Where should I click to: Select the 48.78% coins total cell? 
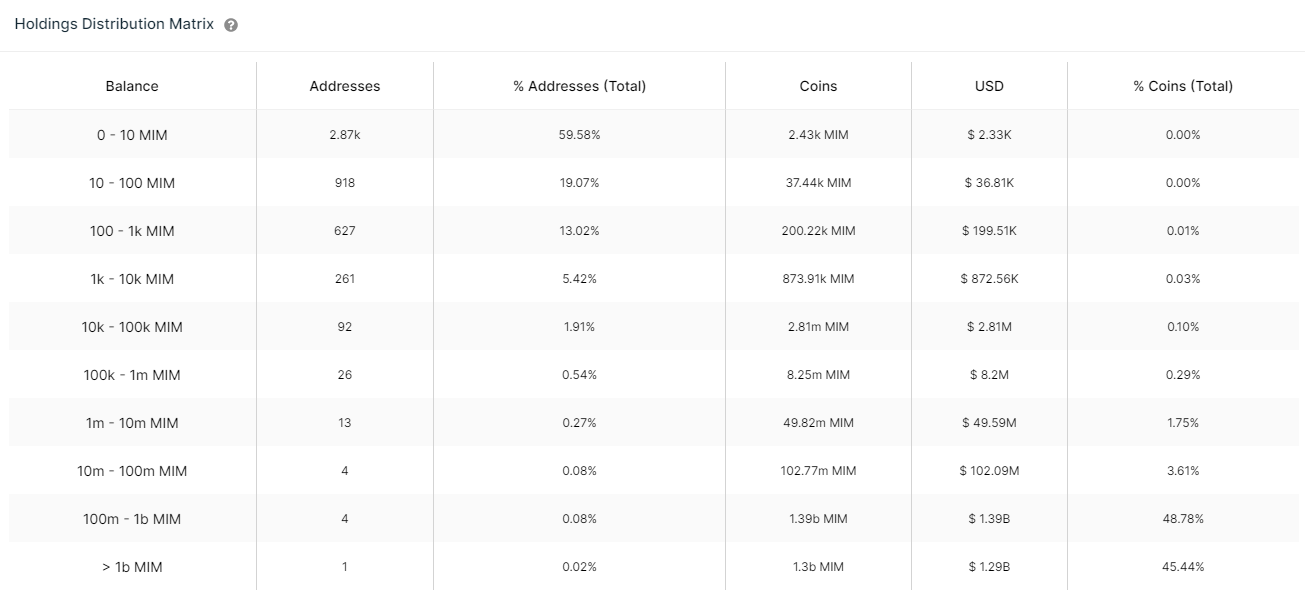pos(1183,519)
